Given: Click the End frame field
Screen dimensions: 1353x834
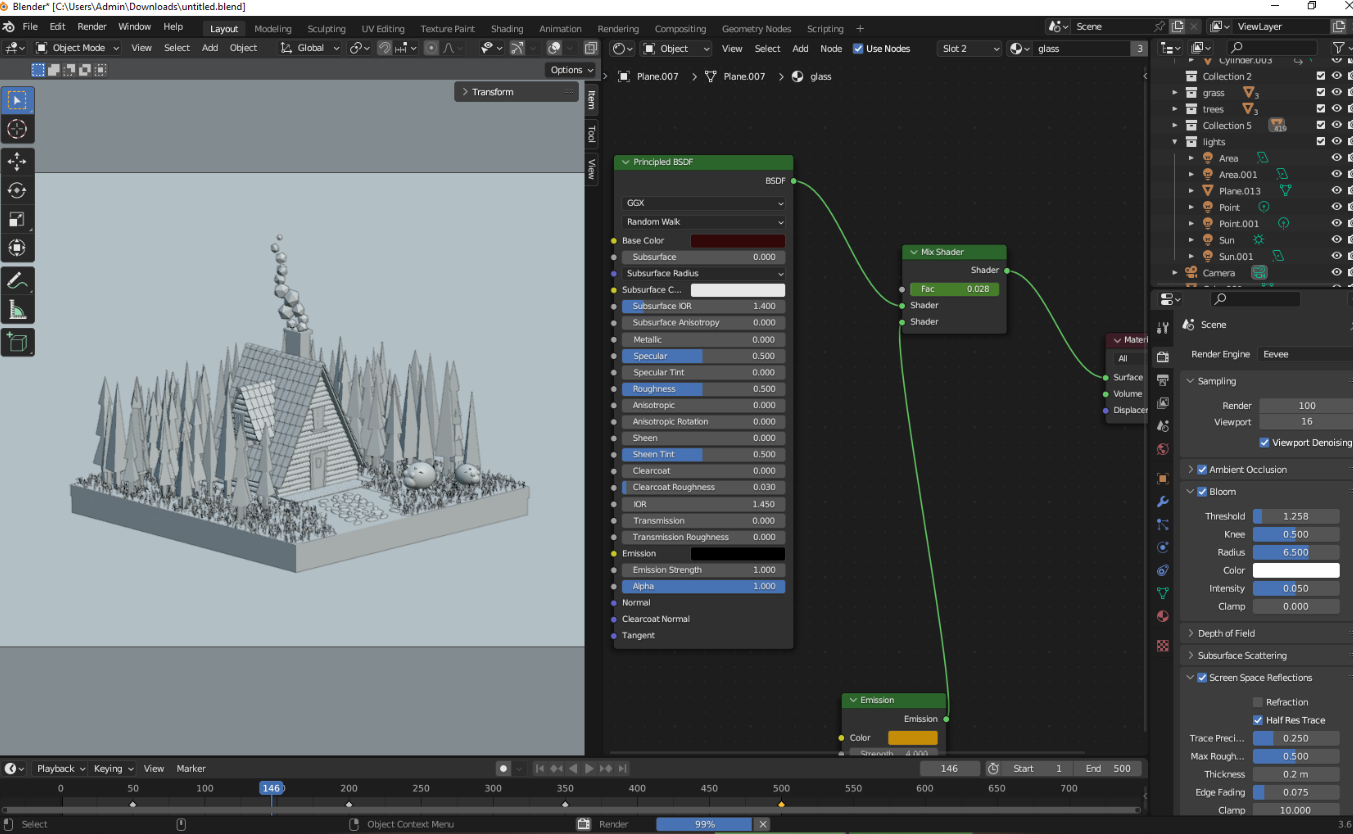Looking at the screenshot, I should 1107,769.
